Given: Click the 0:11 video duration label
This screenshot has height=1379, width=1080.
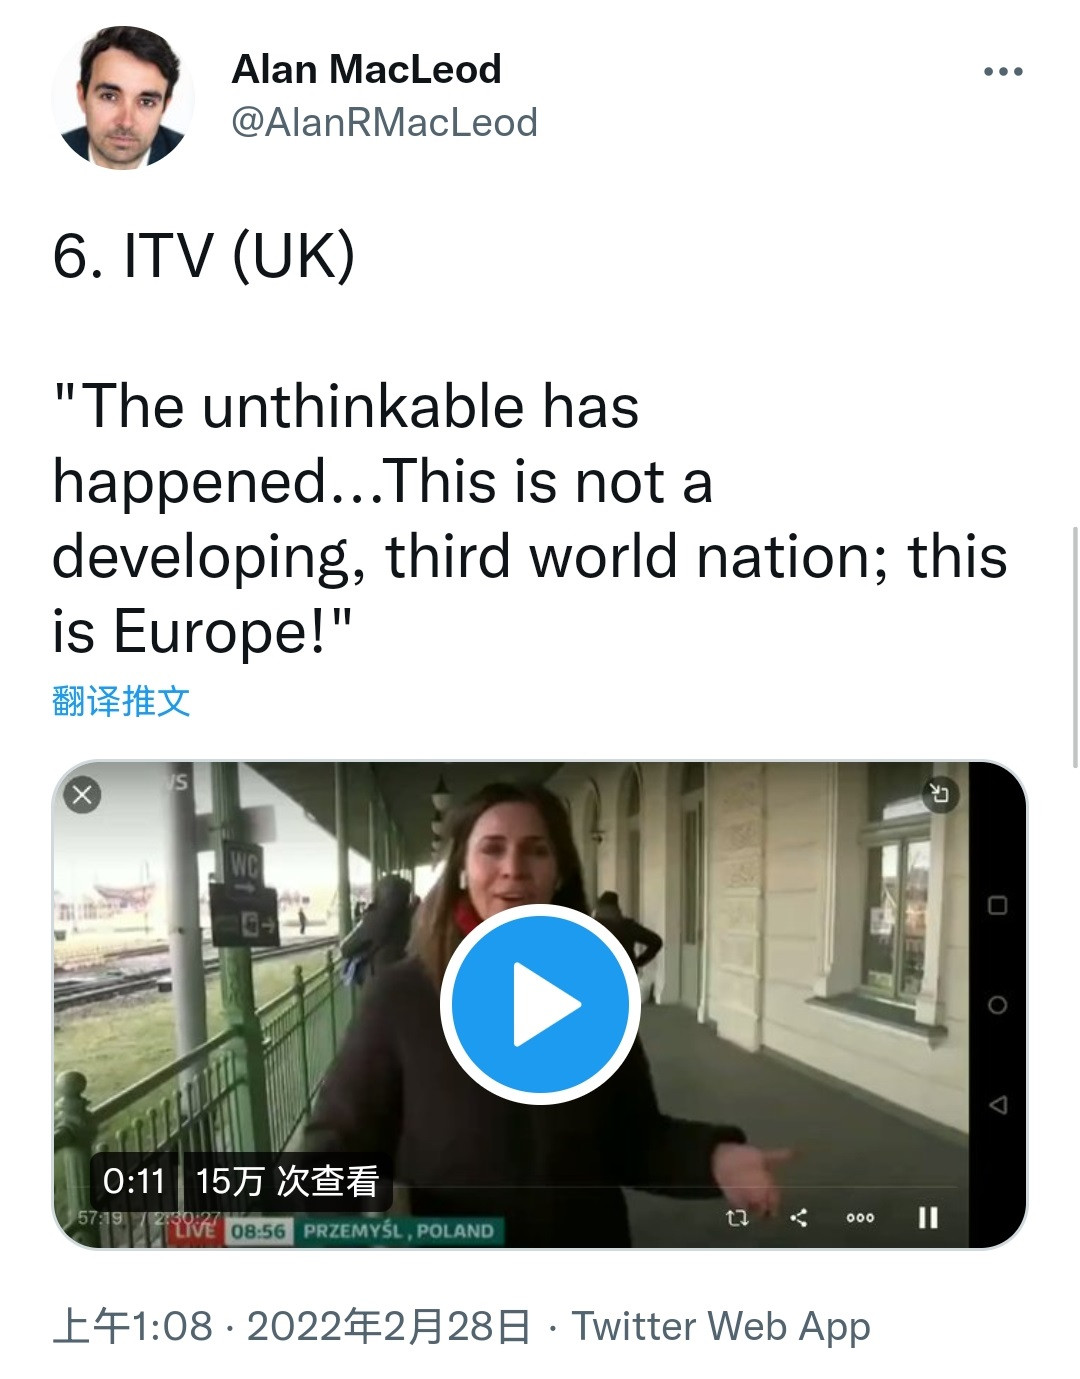Looking at the screenshot, I should tap(134, 1181).
